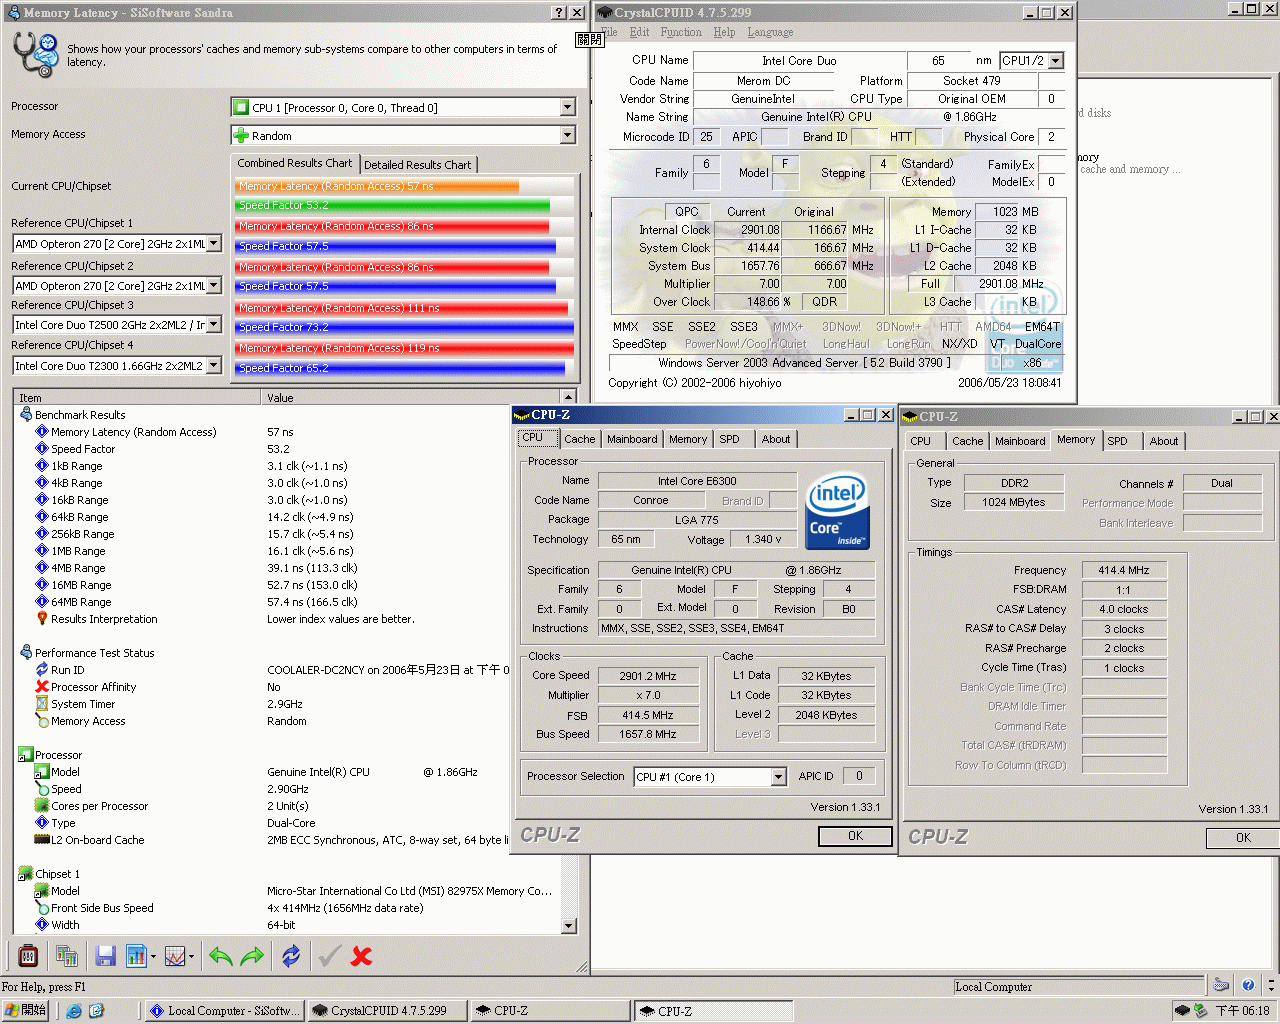Image resolution: width=1280 pixels, height=1024 pixels.
Task: Switch to Local Computer - SiSoftware taskbar button
Action: [224, 1011]
